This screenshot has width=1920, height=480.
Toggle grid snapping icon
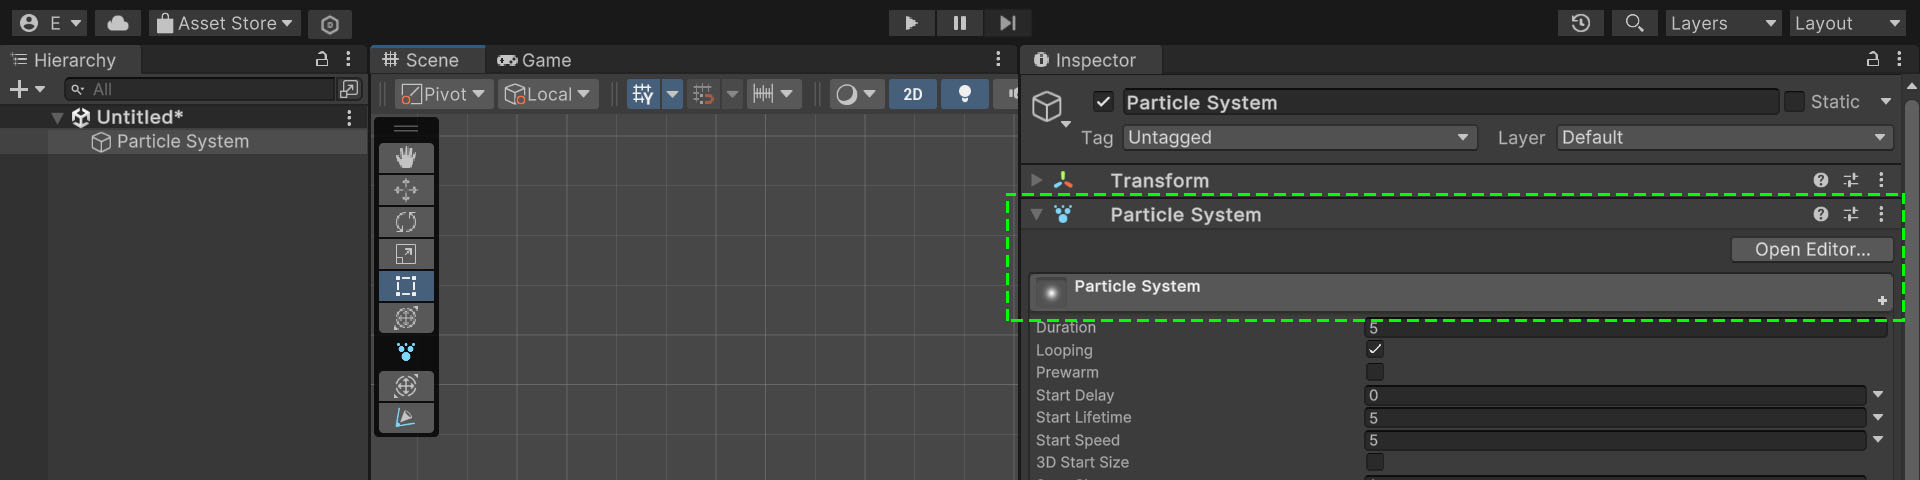(704, 94)
